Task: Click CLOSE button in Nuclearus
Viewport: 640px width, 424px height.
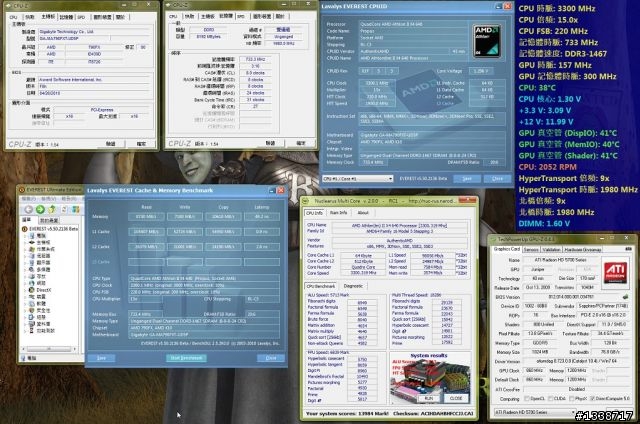Action: [456, 398]
